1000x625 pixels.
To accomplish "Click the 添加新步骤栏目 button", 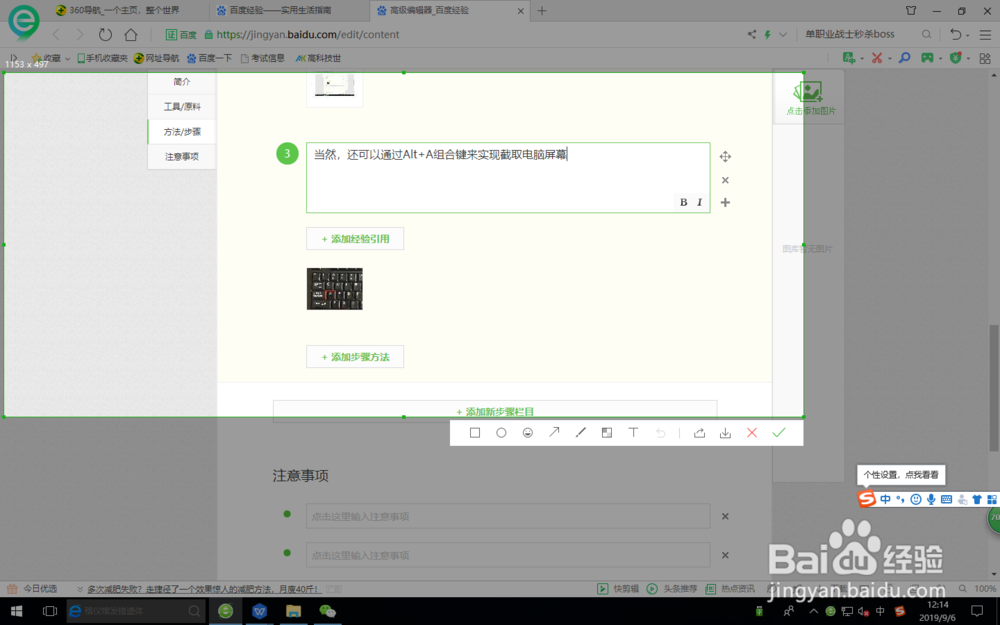I will point(495,411).
